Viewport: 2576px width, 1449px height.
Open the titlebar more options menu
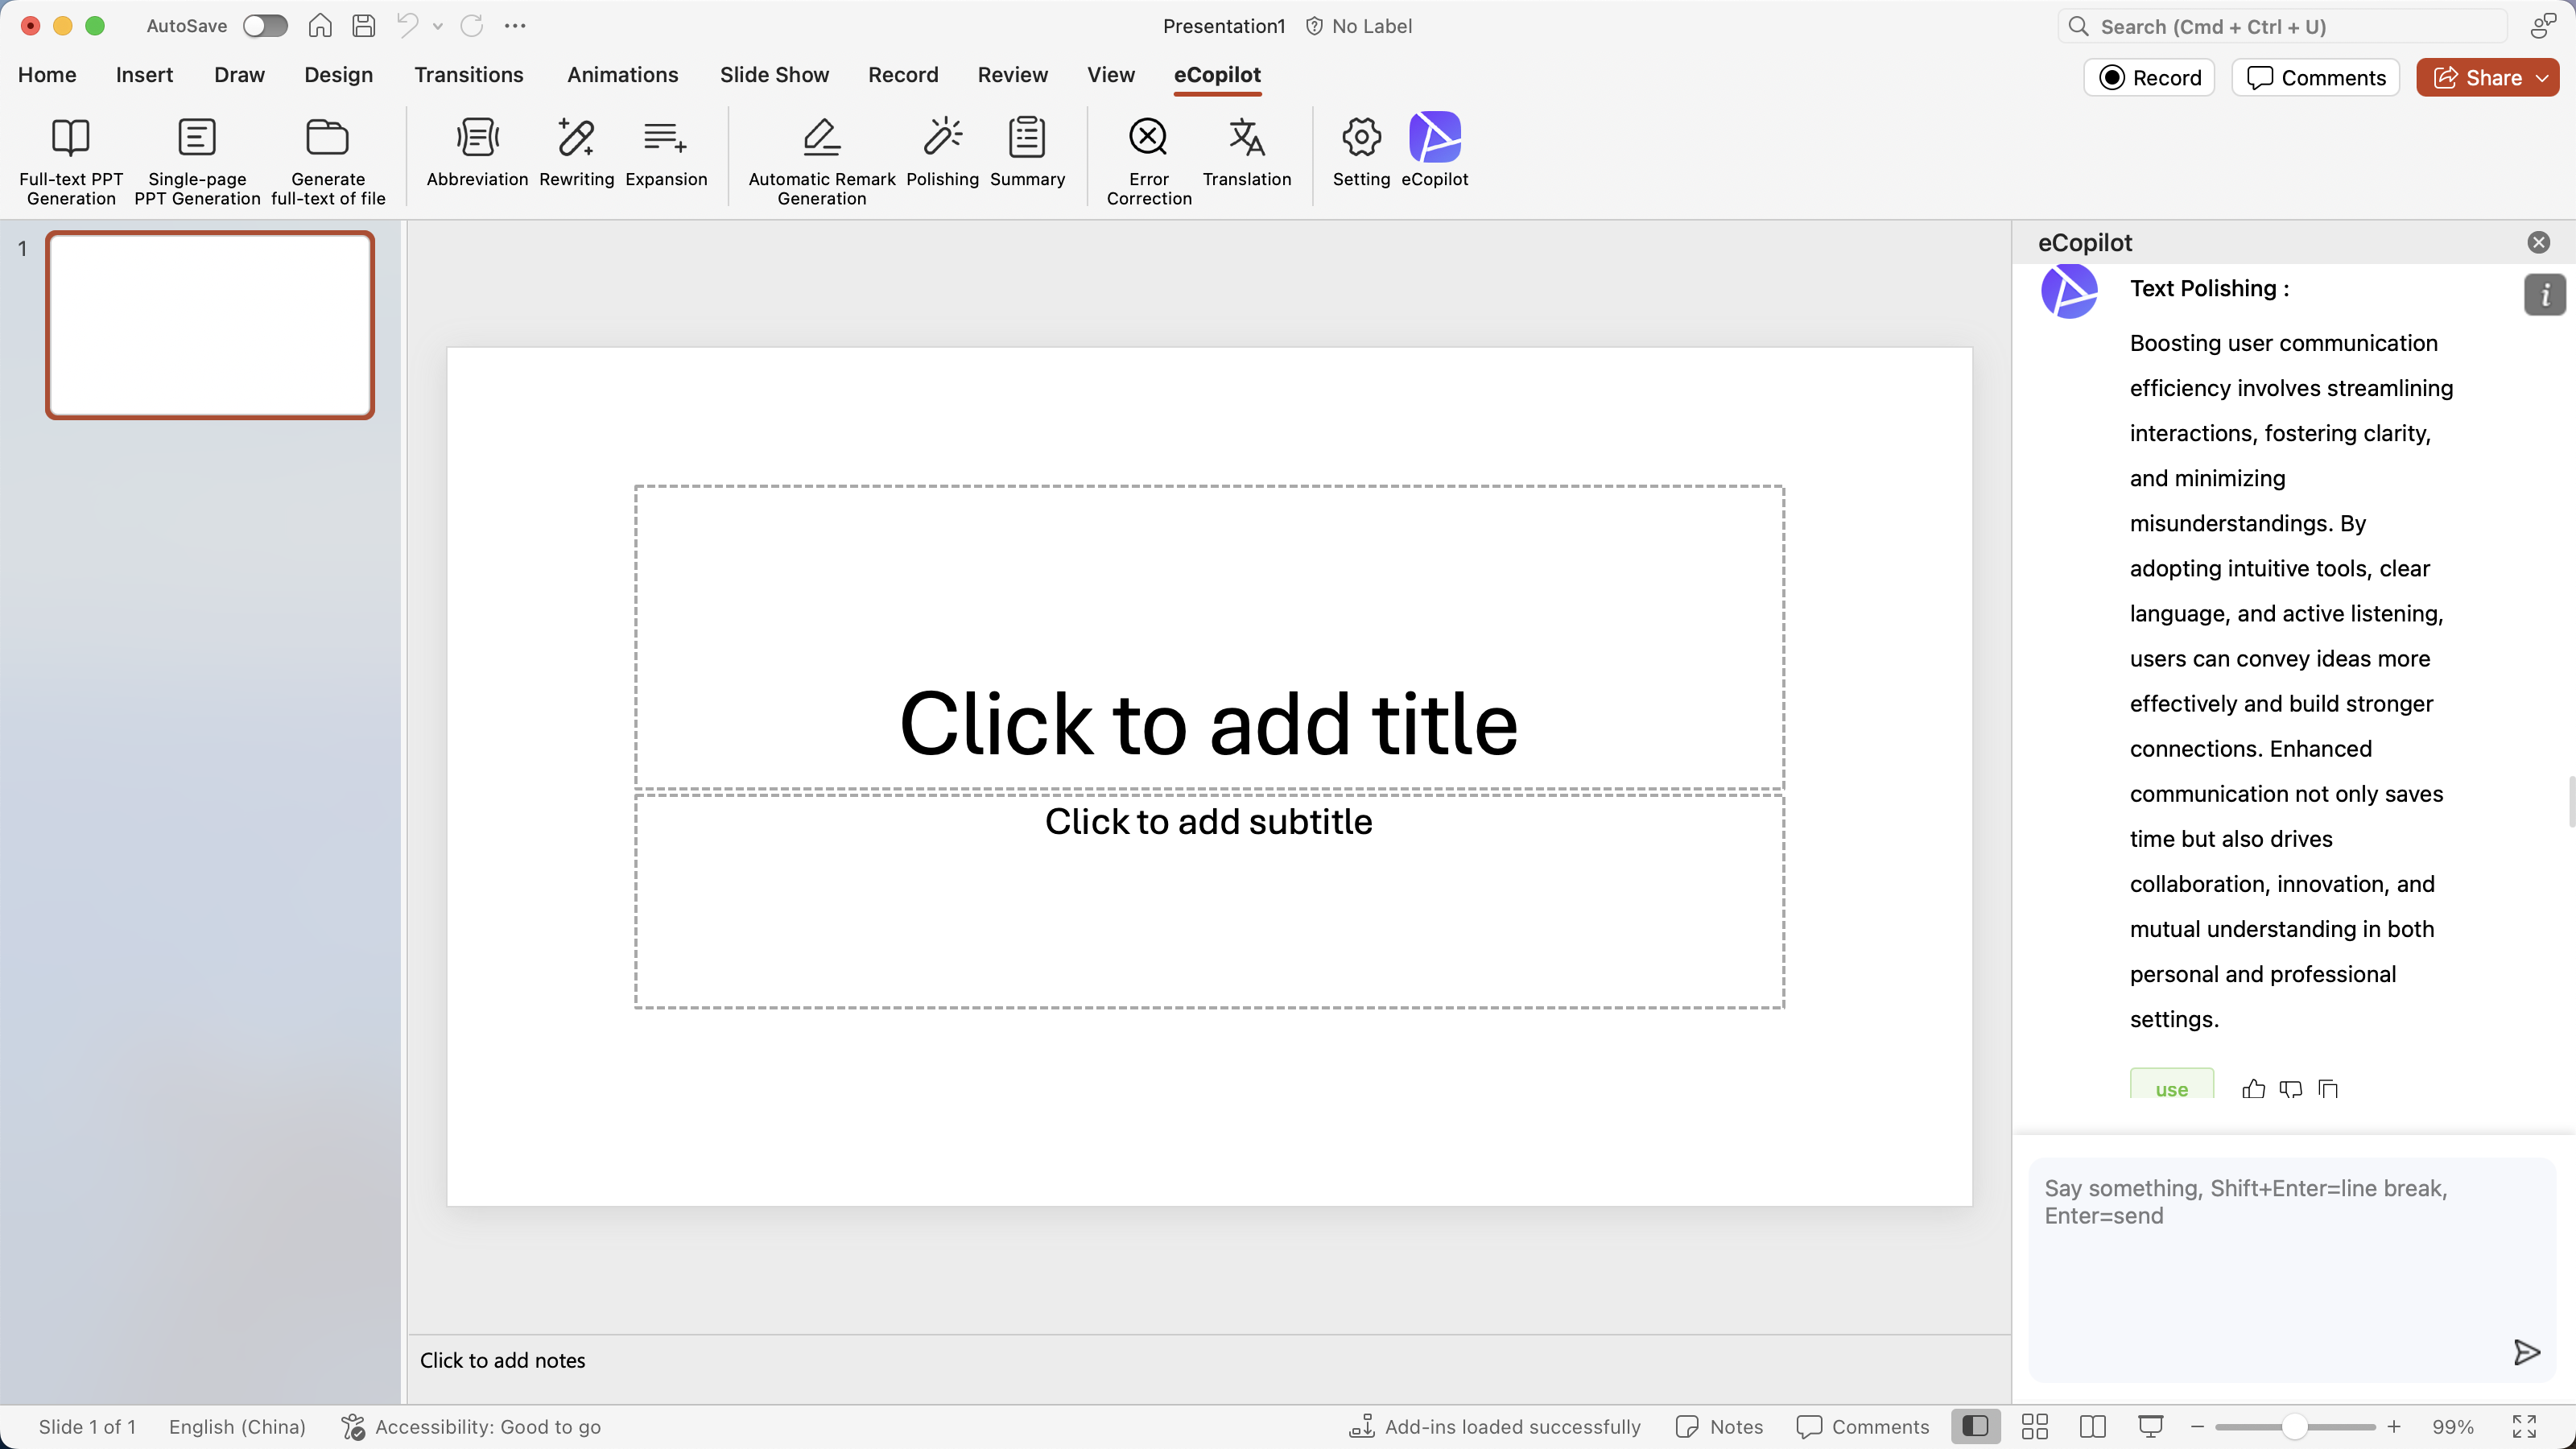[516, 26]
